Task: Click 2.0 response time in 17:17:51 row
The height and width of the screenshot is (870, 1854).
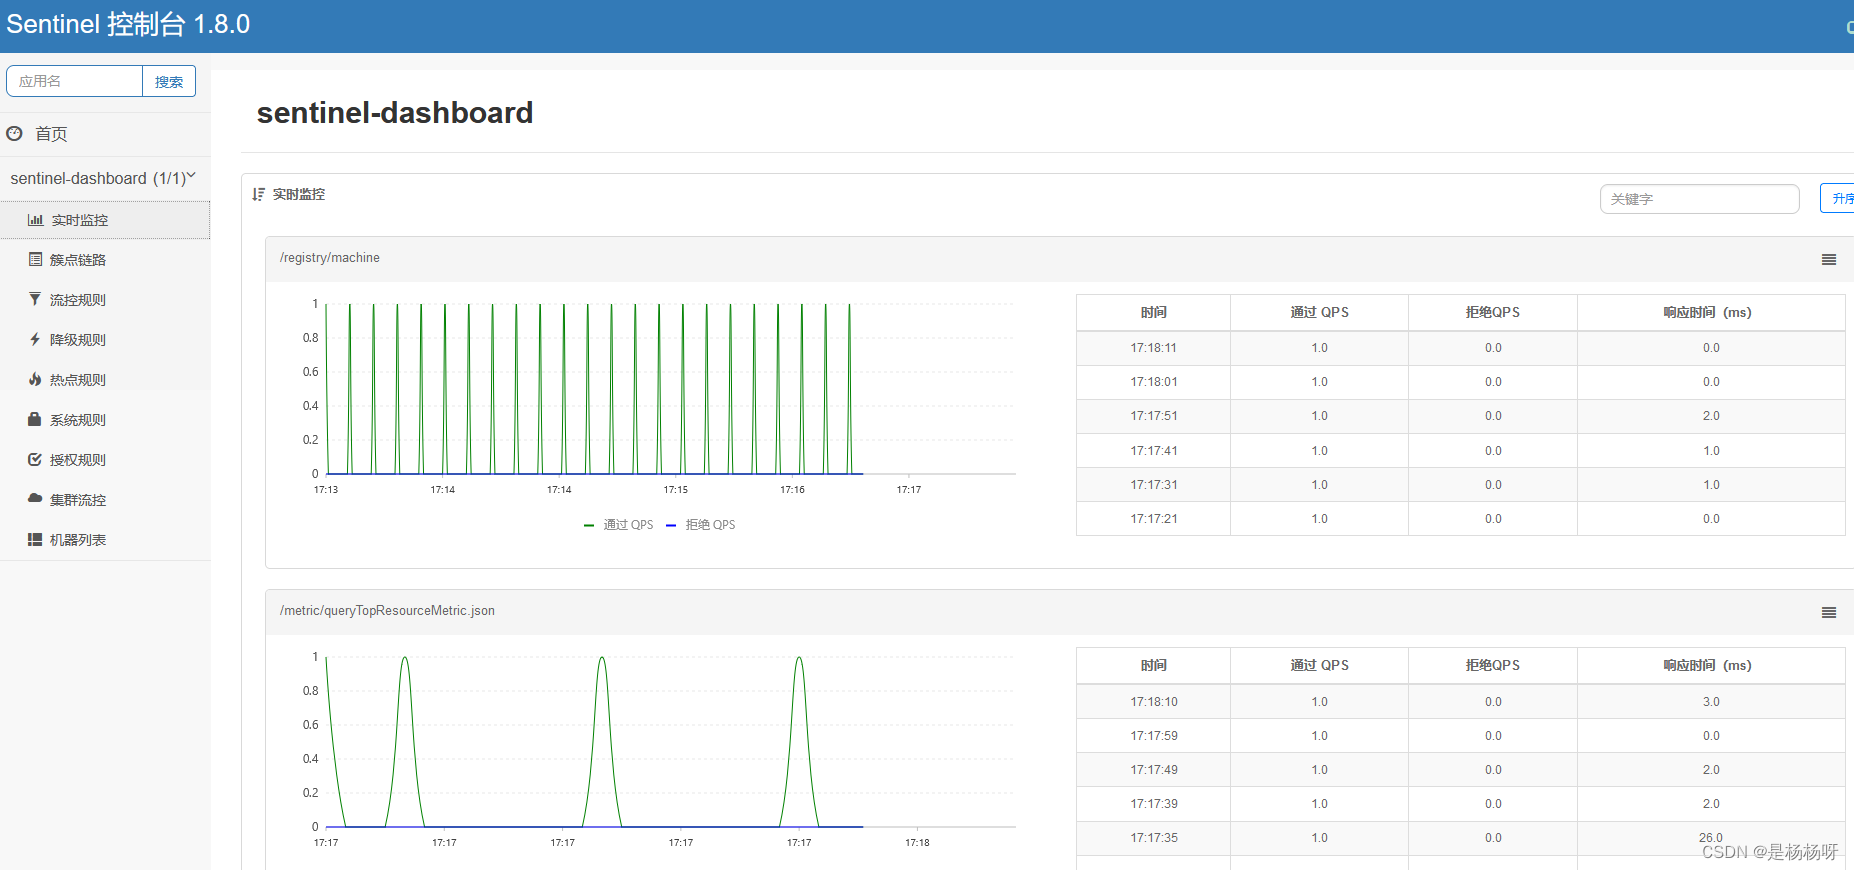Action: point(1711,416)
